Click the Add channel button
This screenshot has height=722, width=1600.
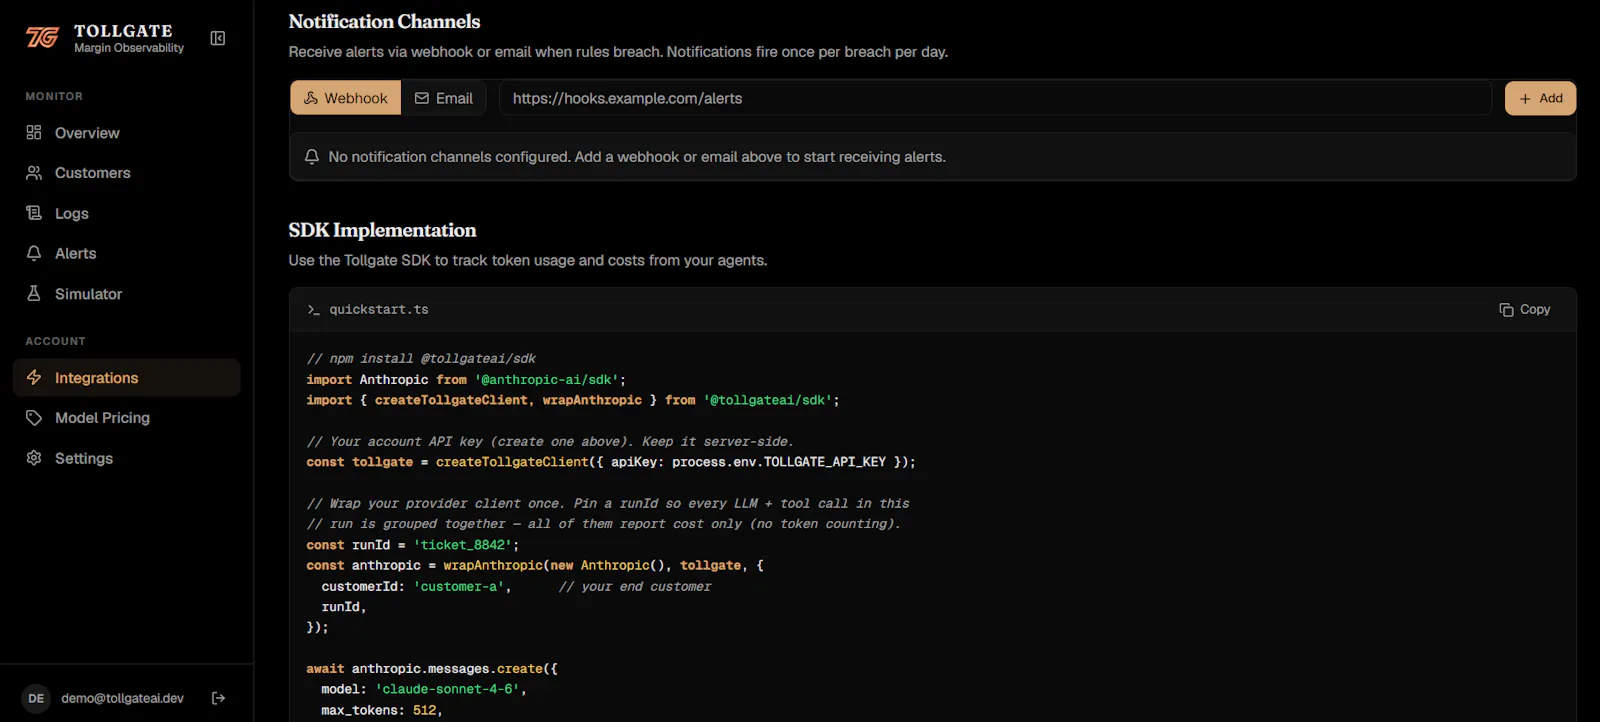point(1540,98)
